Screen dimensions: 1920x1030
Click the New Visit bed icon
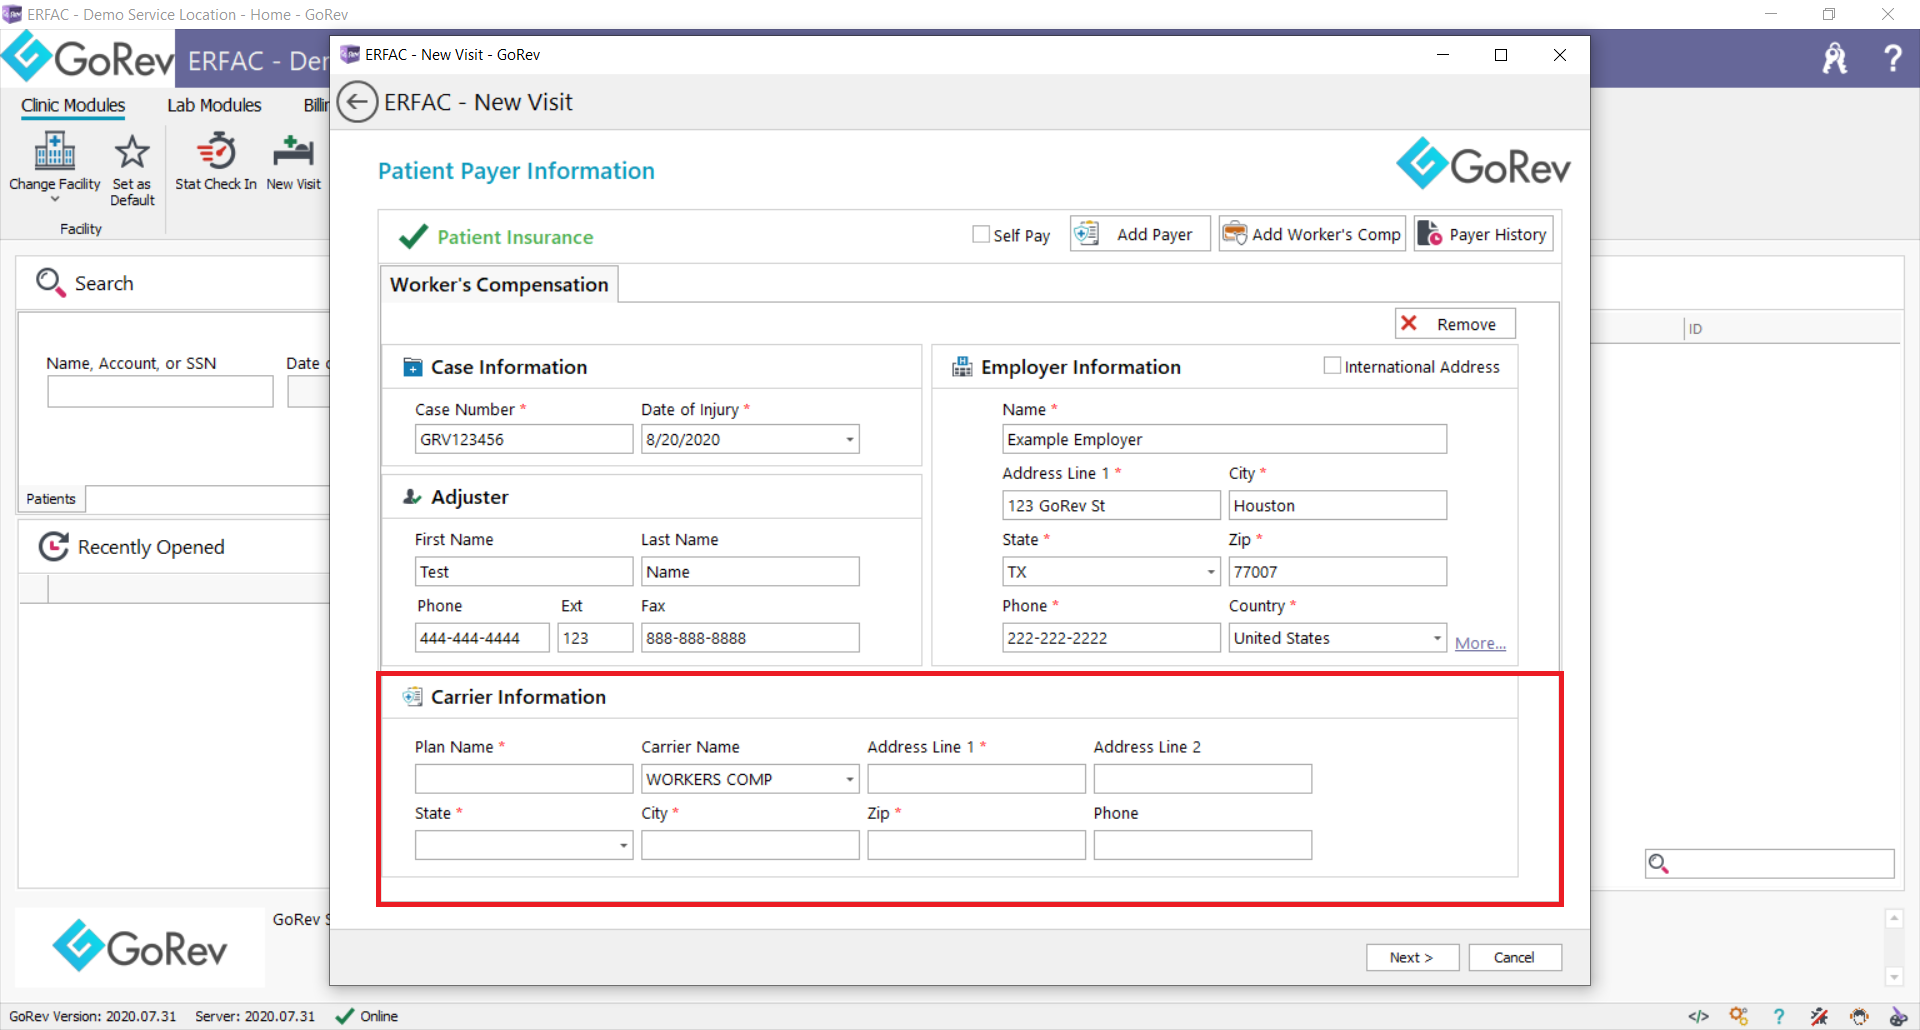point(293,152)
